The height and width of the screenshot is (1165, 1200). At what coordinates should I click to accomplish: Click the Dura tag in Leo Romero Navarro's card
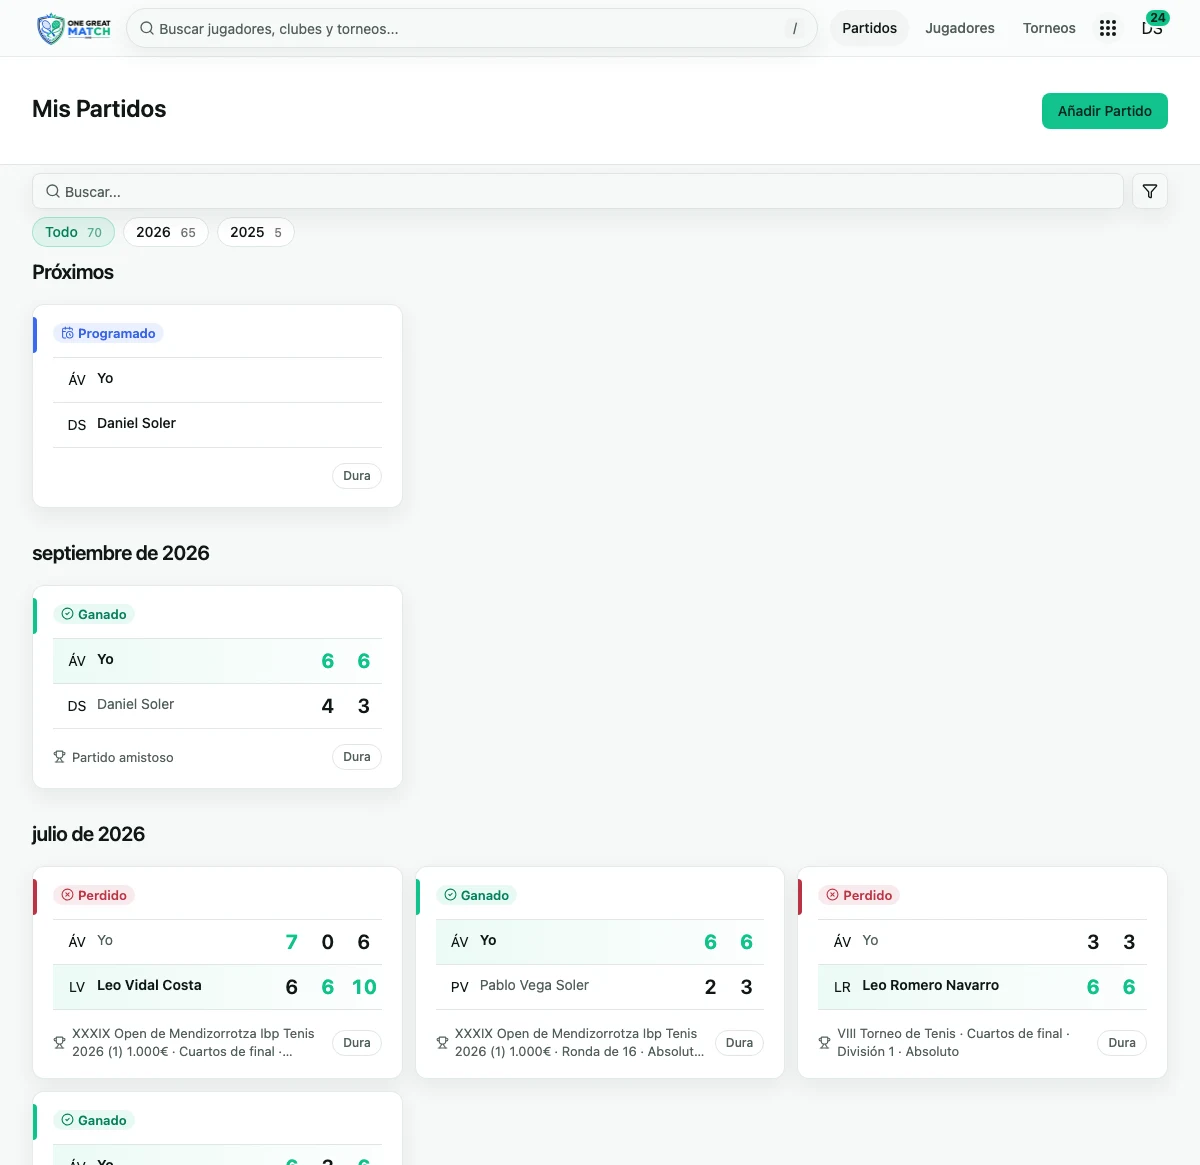1122,1043
